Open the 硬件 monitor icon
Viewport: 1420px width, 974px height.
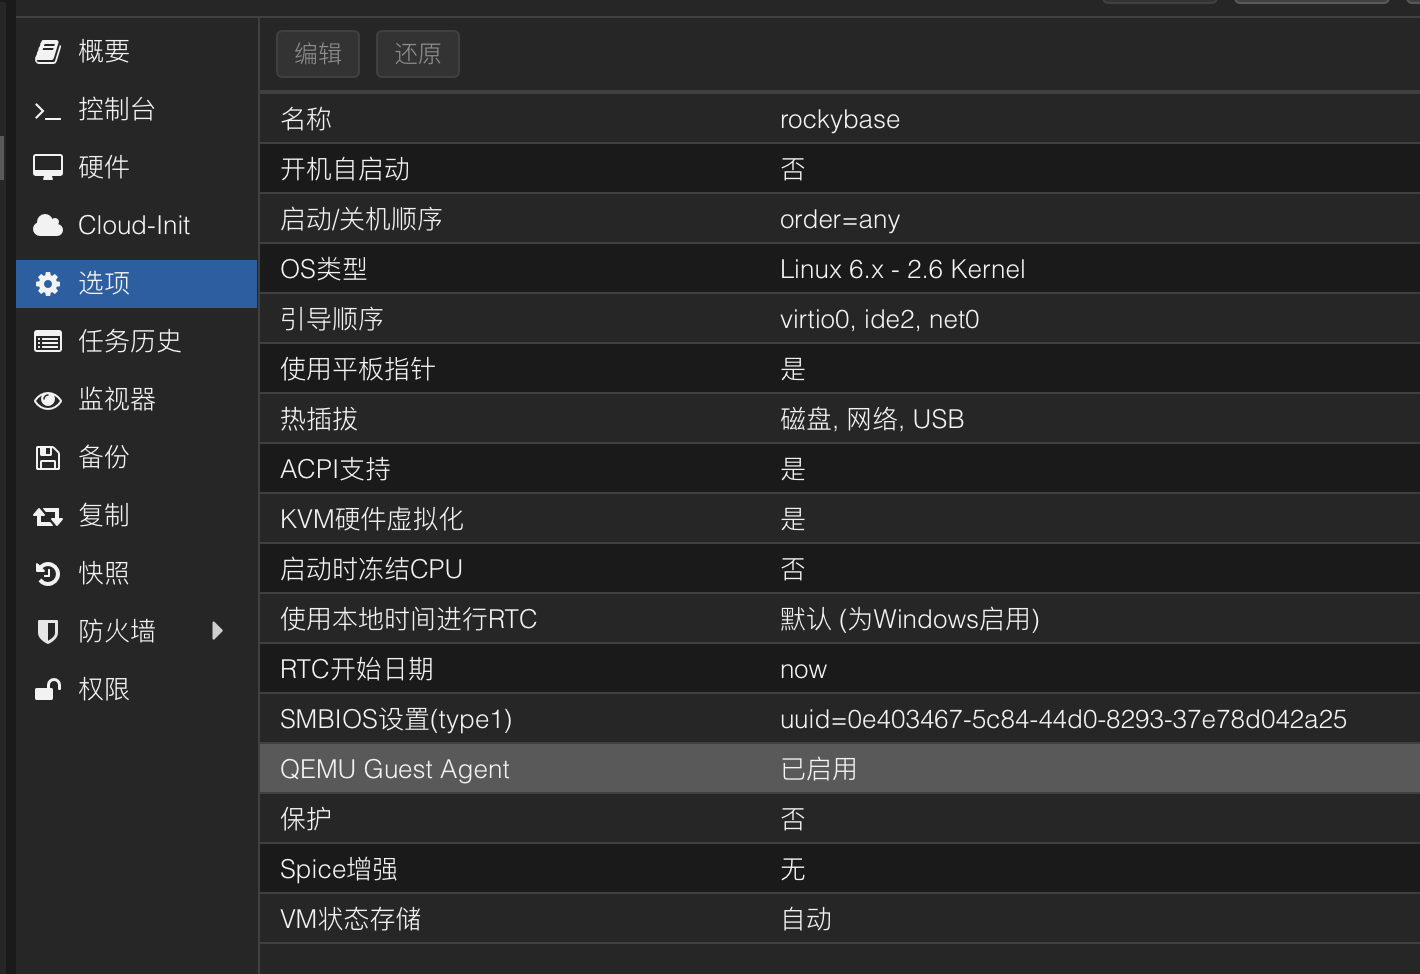pos(48,167)
